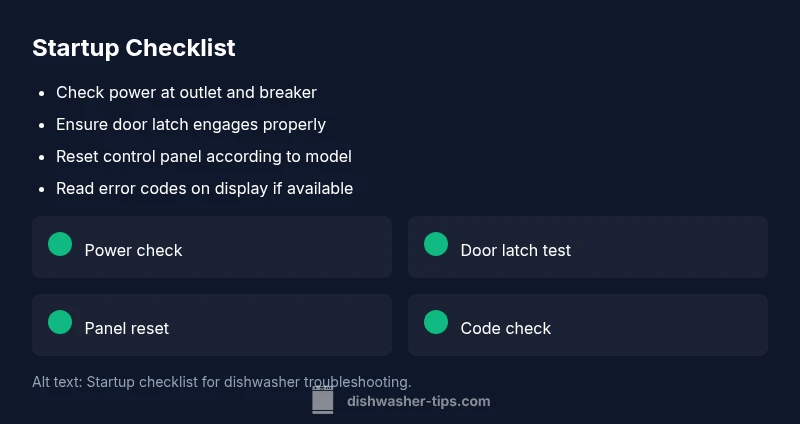Select the Door latch test label
Image resolution: width=800 pixels, height=424 pixels.
(x=515, y=250)
